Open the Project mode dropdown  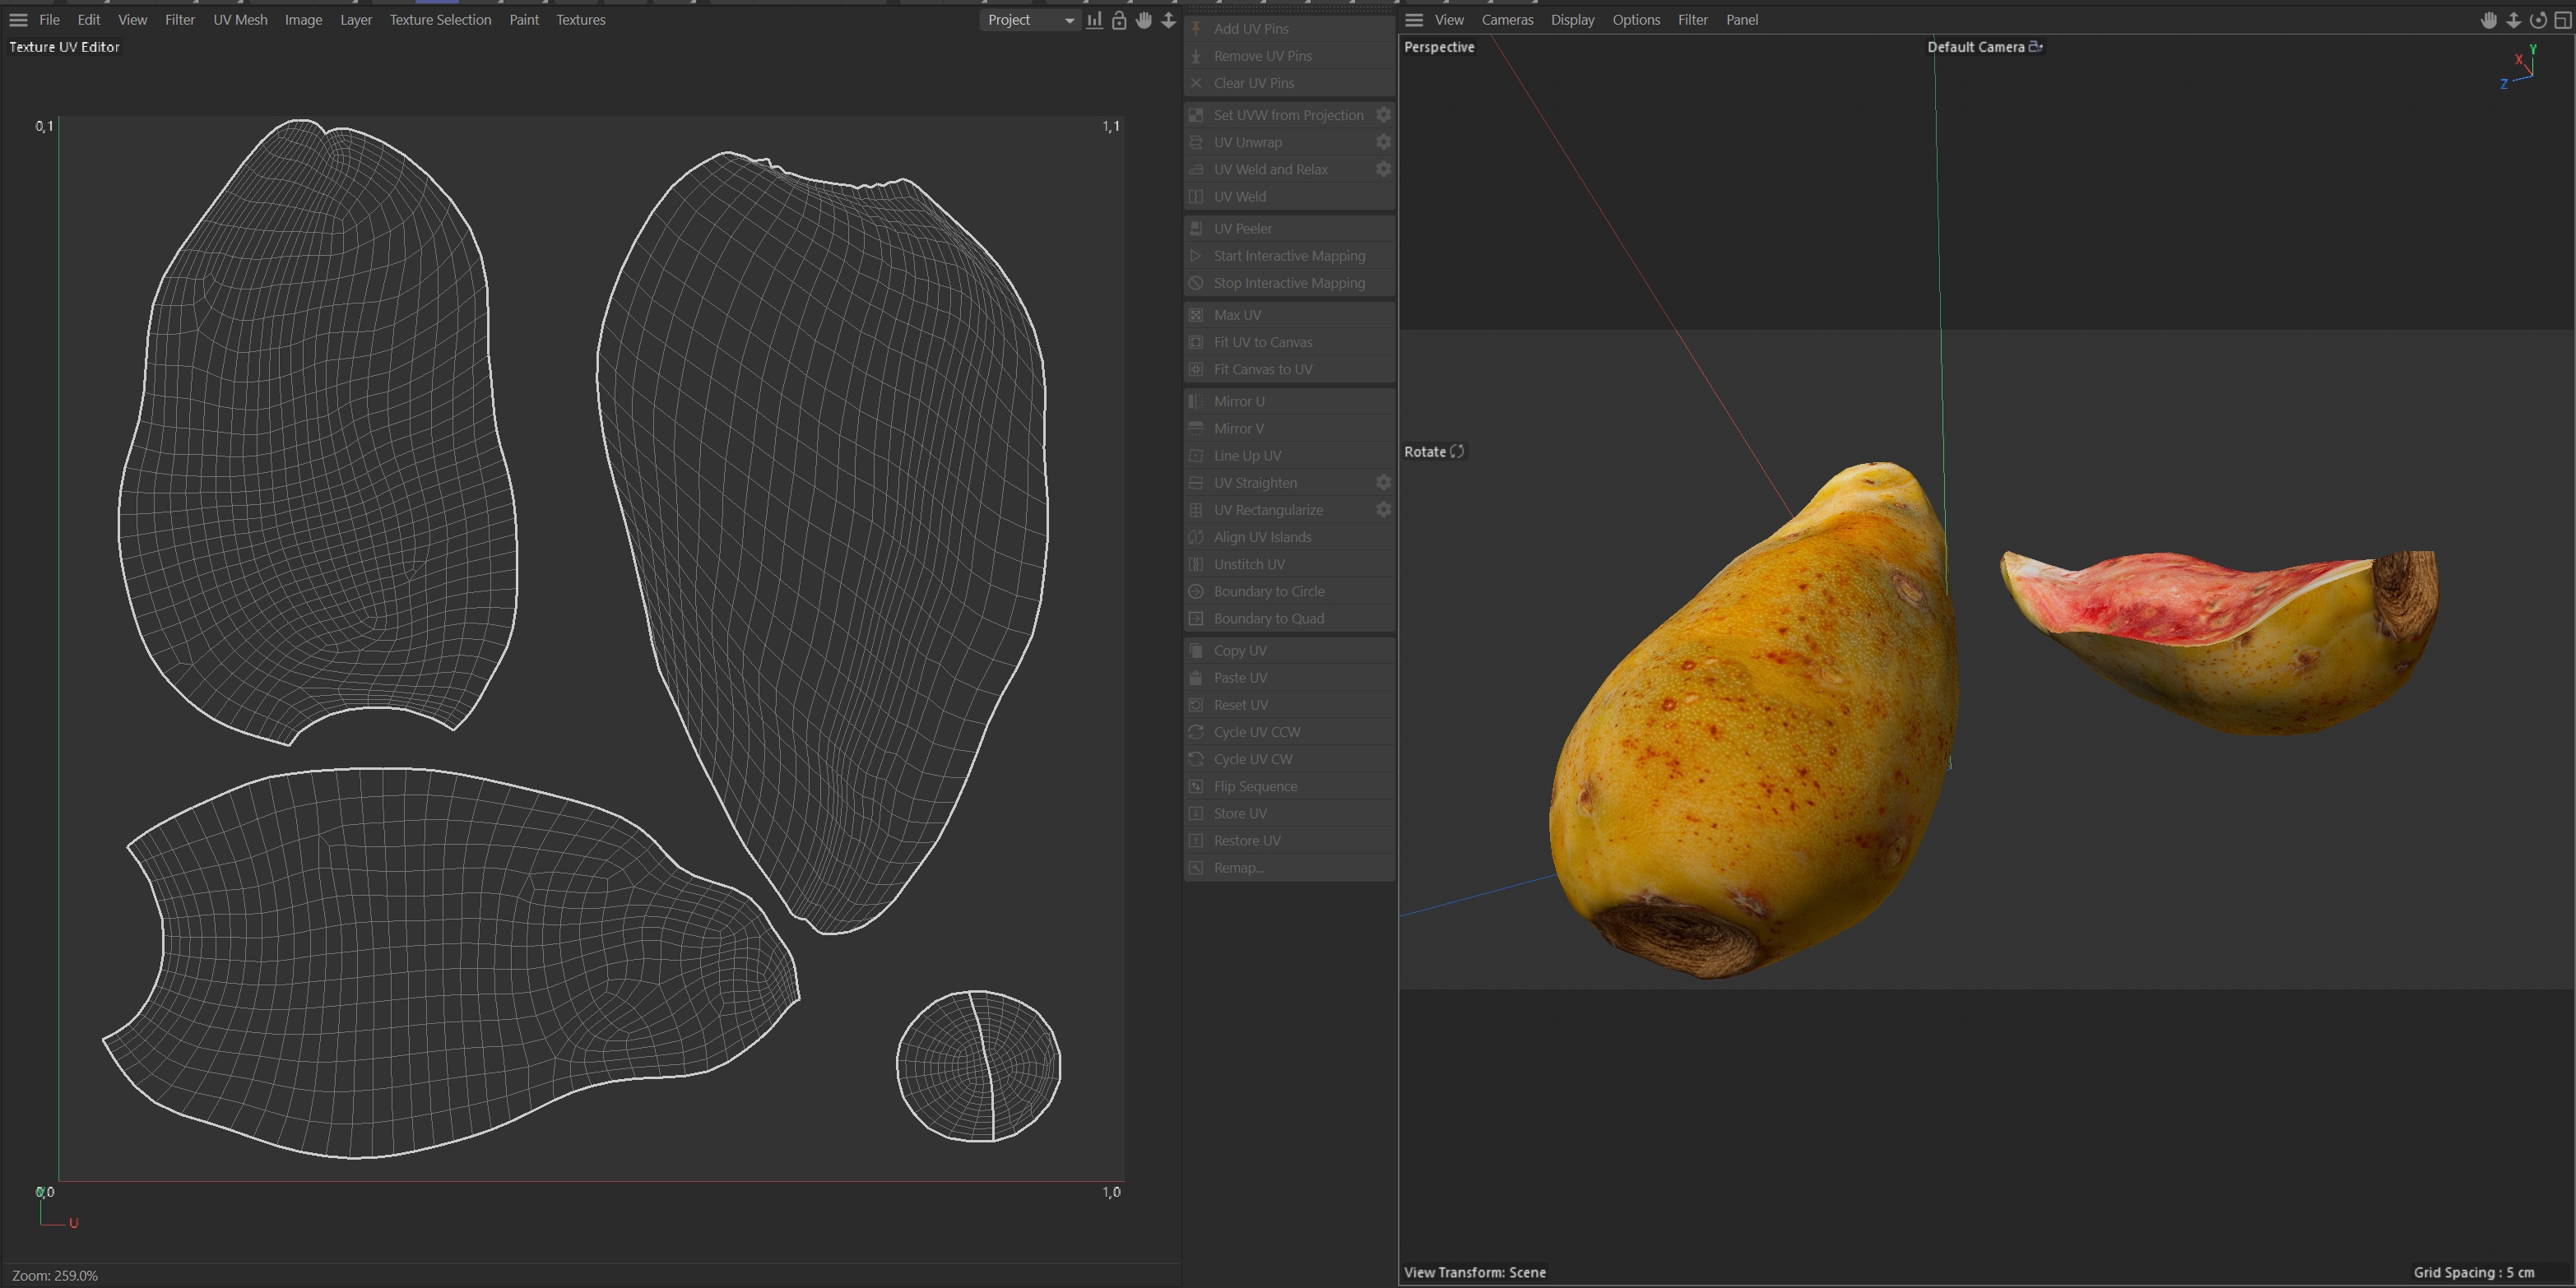tap(1029, 20)
